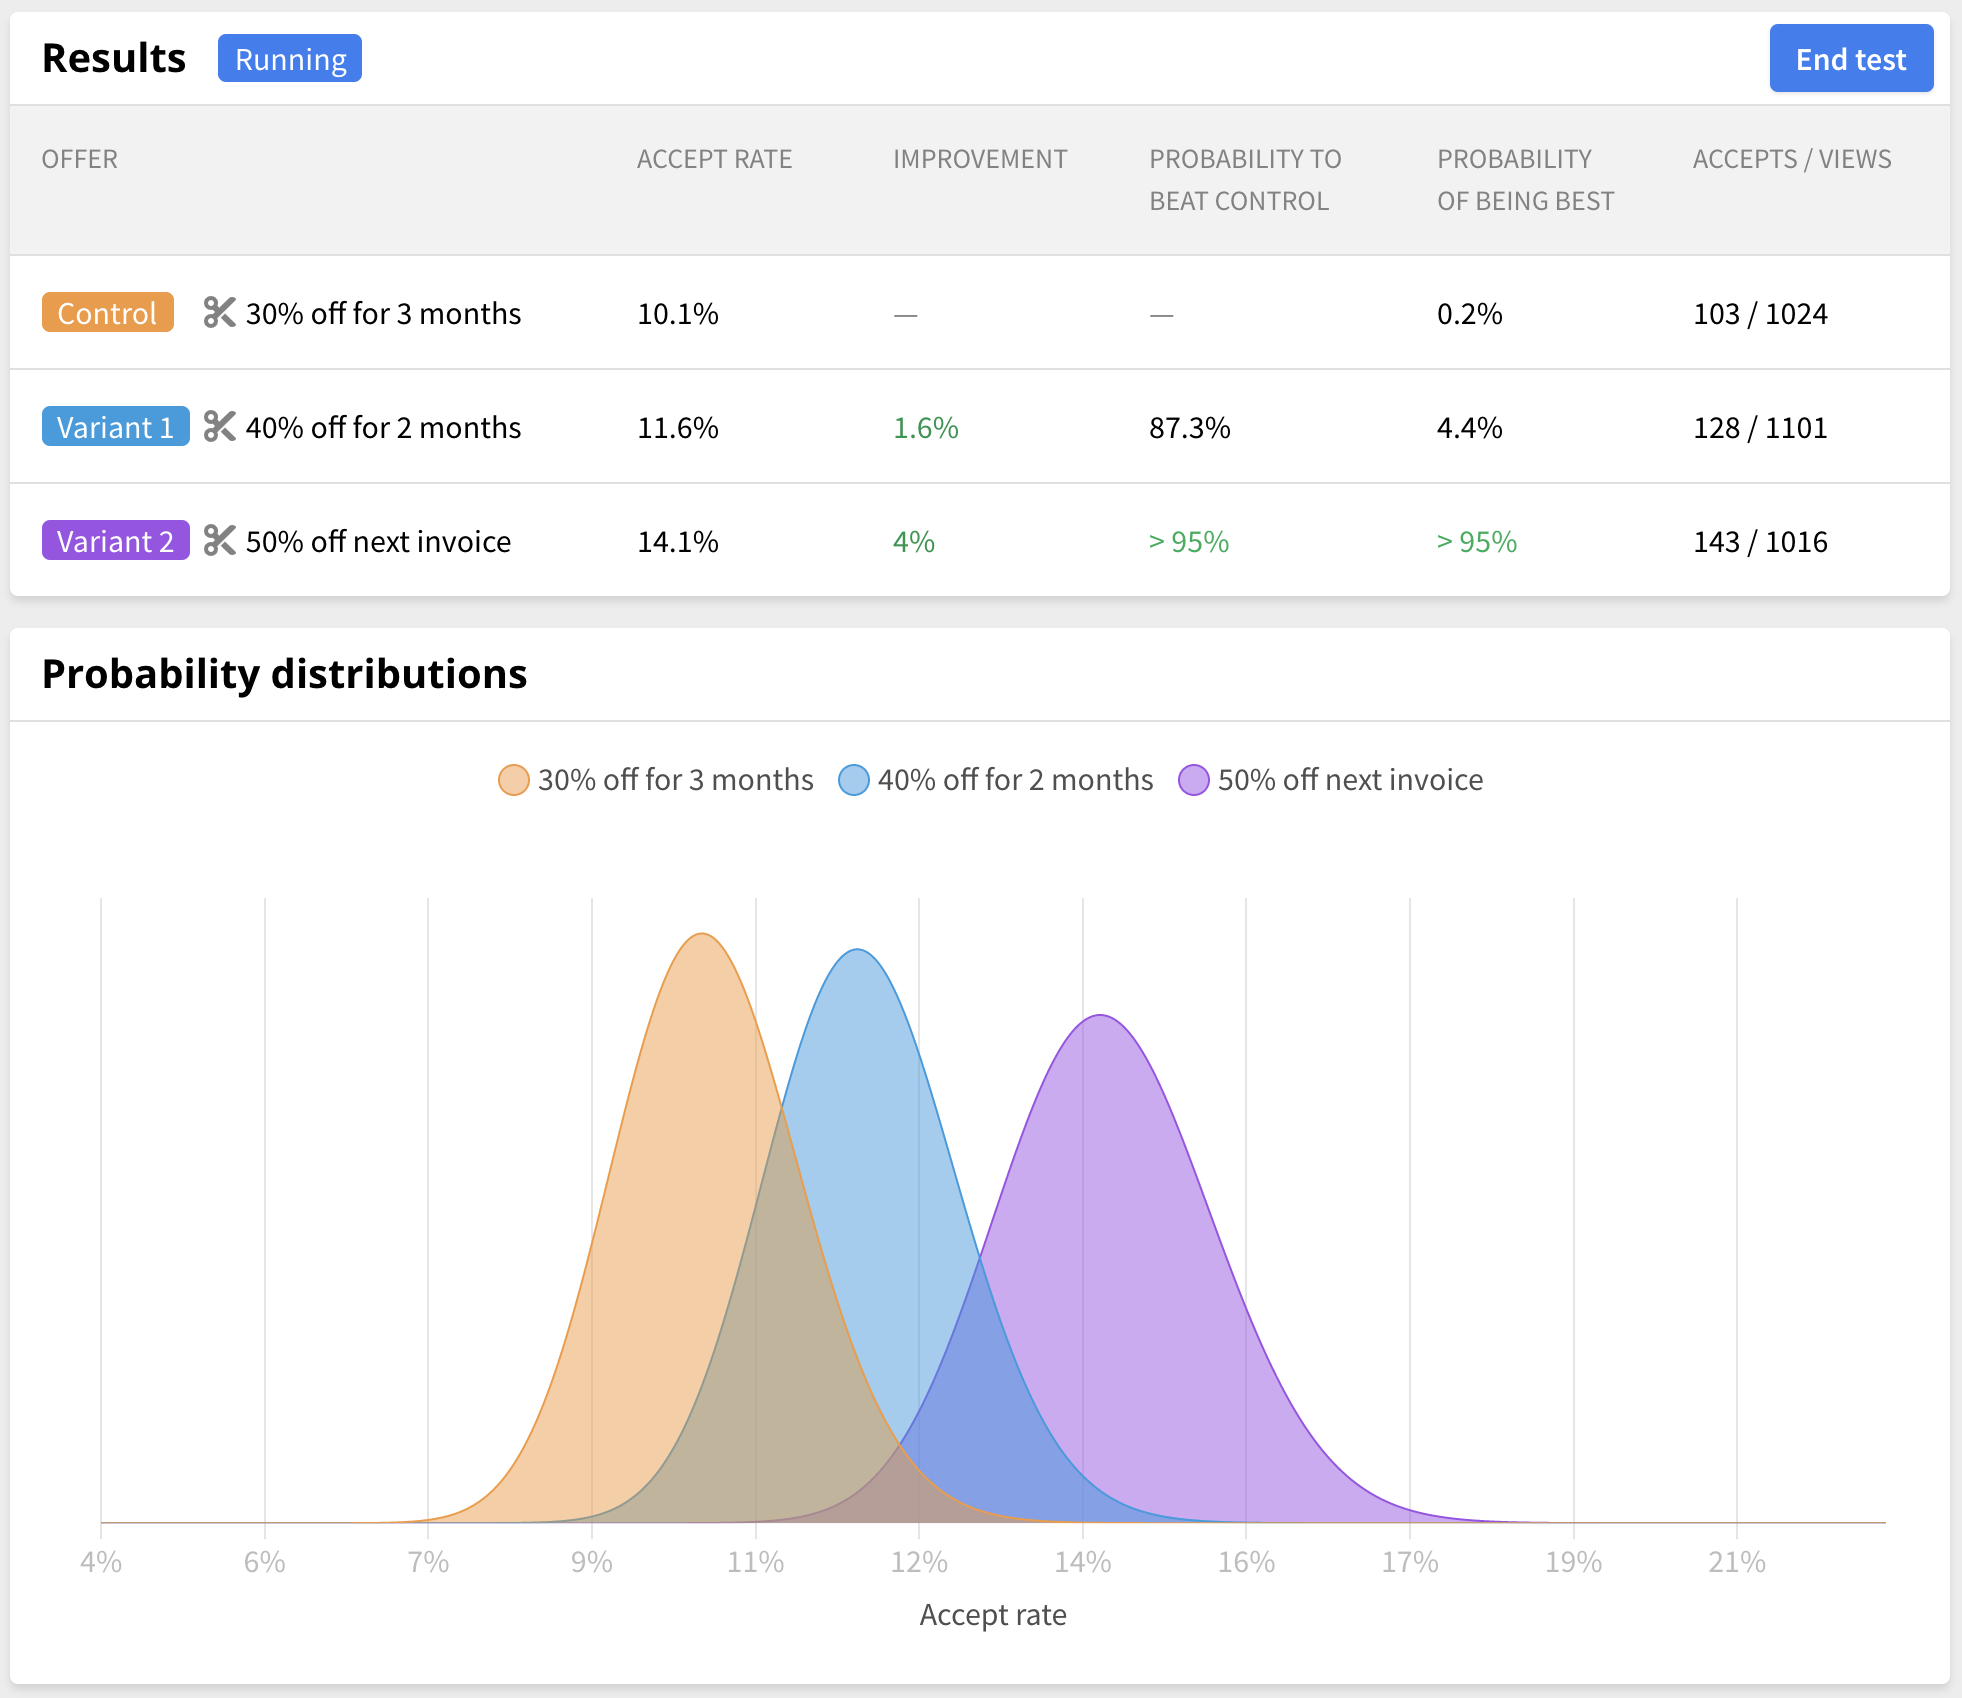Click the Probability of Being Best header
Screen dimensions: 1962x1698
pos(1524,180)
